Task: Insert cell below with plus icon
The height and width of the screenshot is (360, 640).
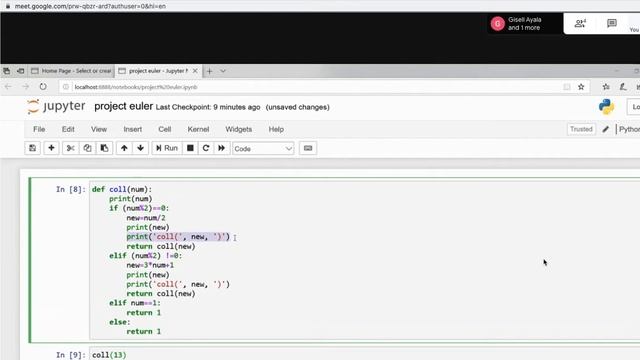Action: (51, 148)
